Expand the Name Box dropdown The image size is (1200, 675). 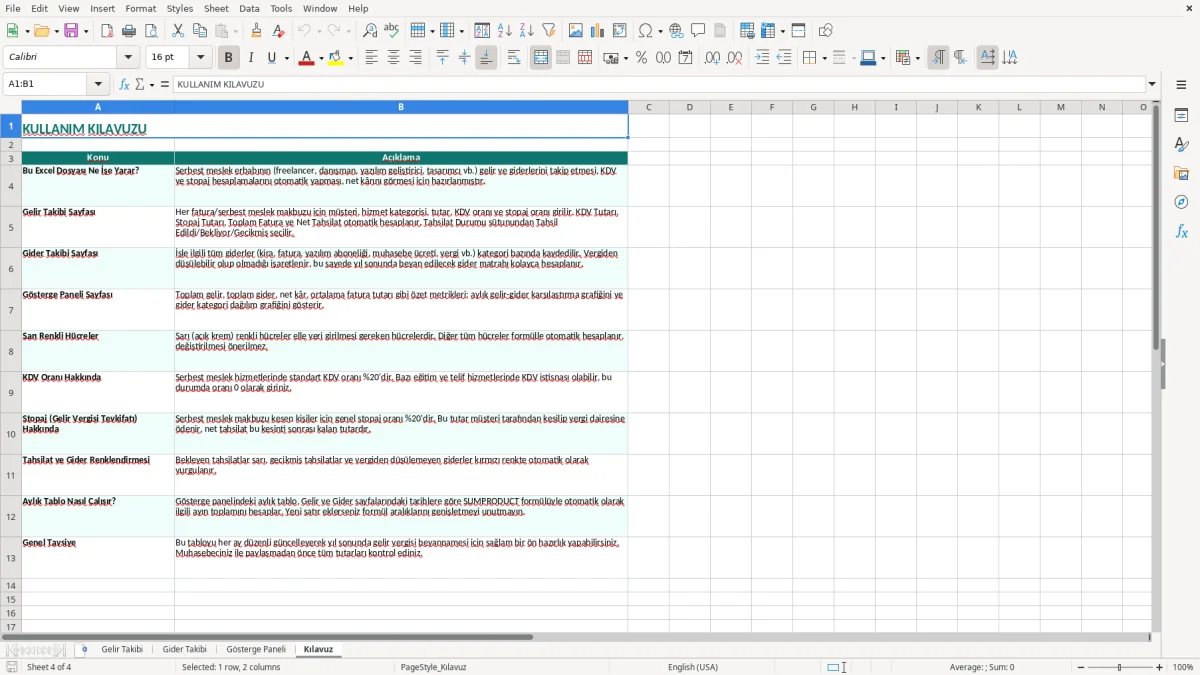tap(98, 84)
